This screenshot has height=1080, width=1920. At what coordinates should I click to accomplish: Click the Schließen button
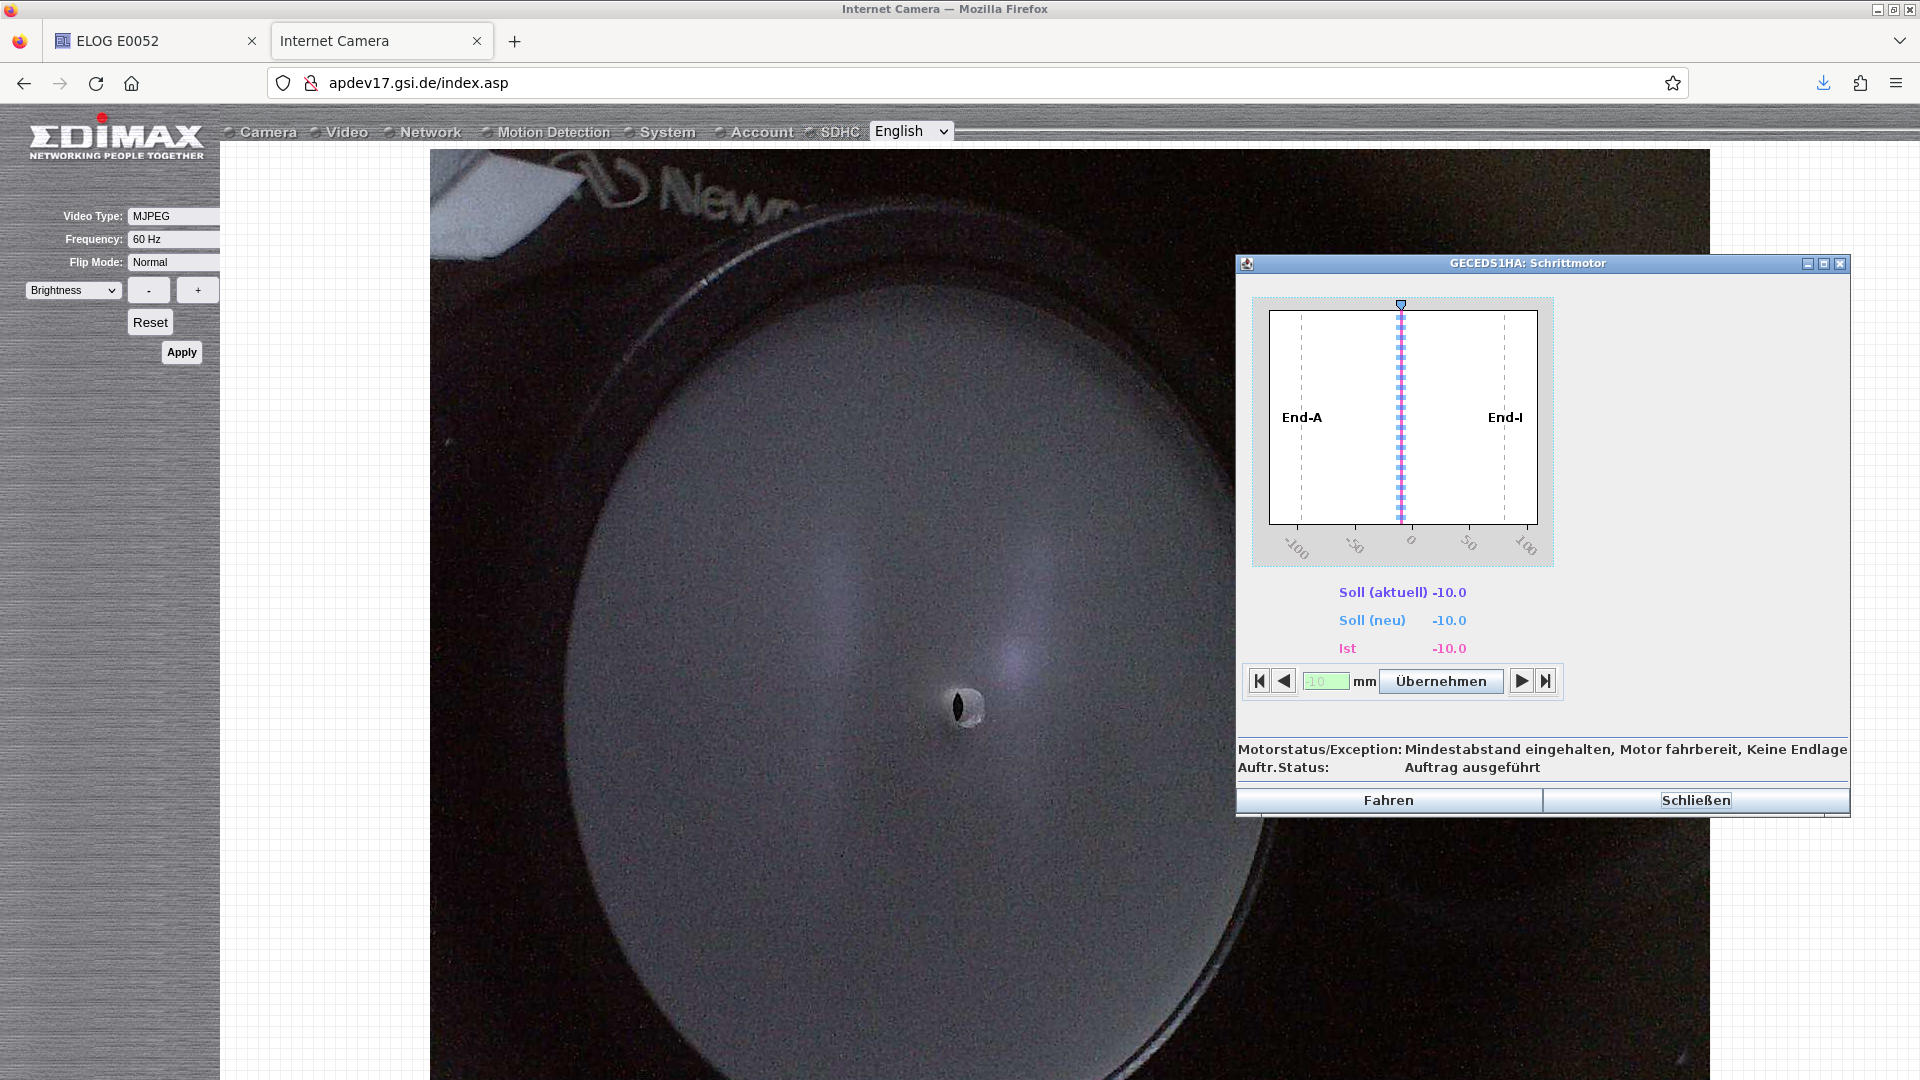click(x=1696, y=800)
